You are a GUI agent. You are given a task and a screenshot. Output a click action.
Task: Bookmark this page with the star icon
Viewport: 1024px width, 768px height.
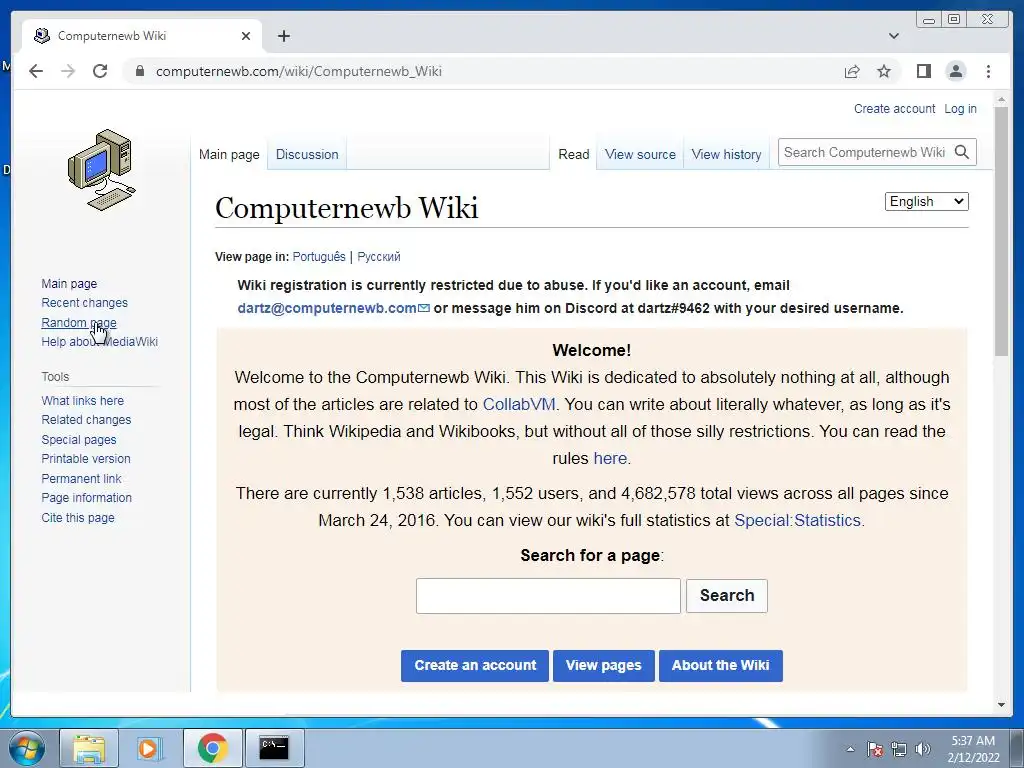884,71
